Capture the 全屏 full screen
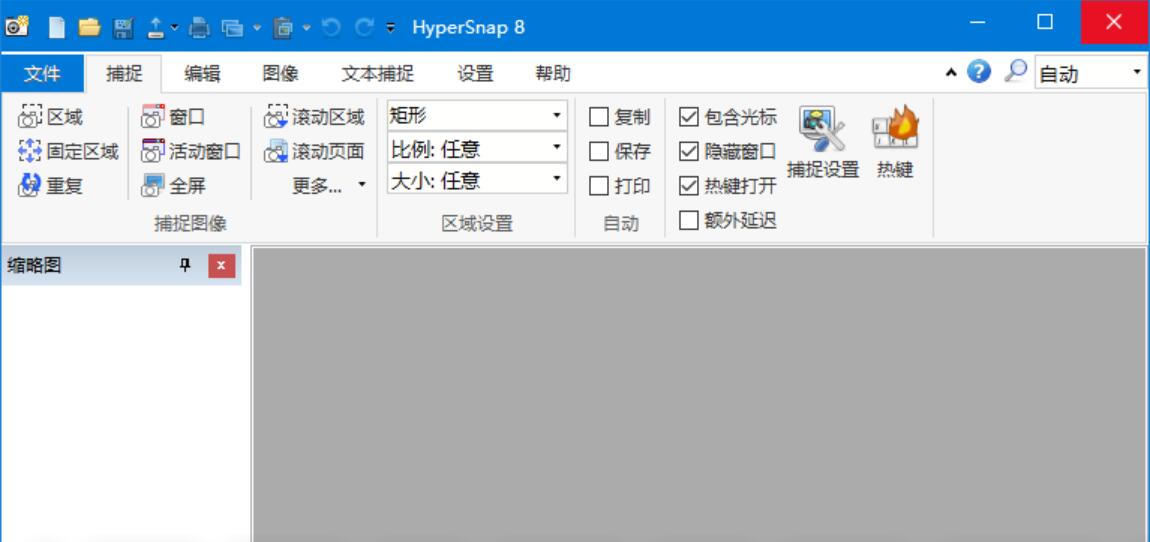 [173, 186]
